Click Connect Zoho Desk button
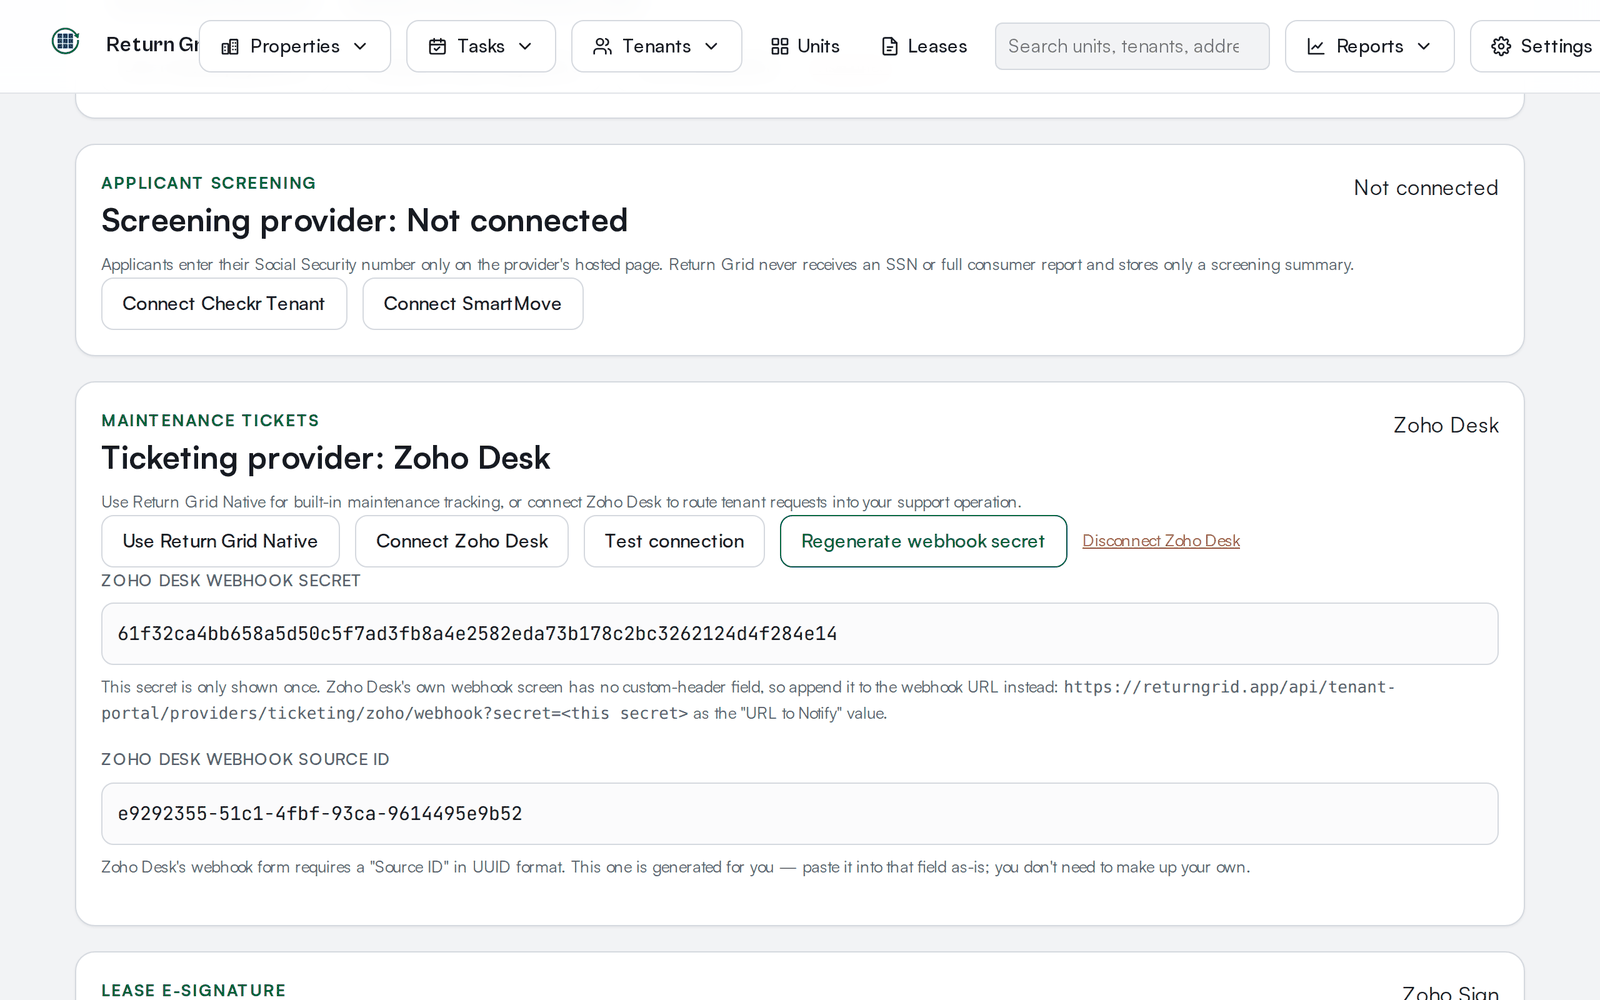This screenshot has height=1000, width=1600. point(462,541)
